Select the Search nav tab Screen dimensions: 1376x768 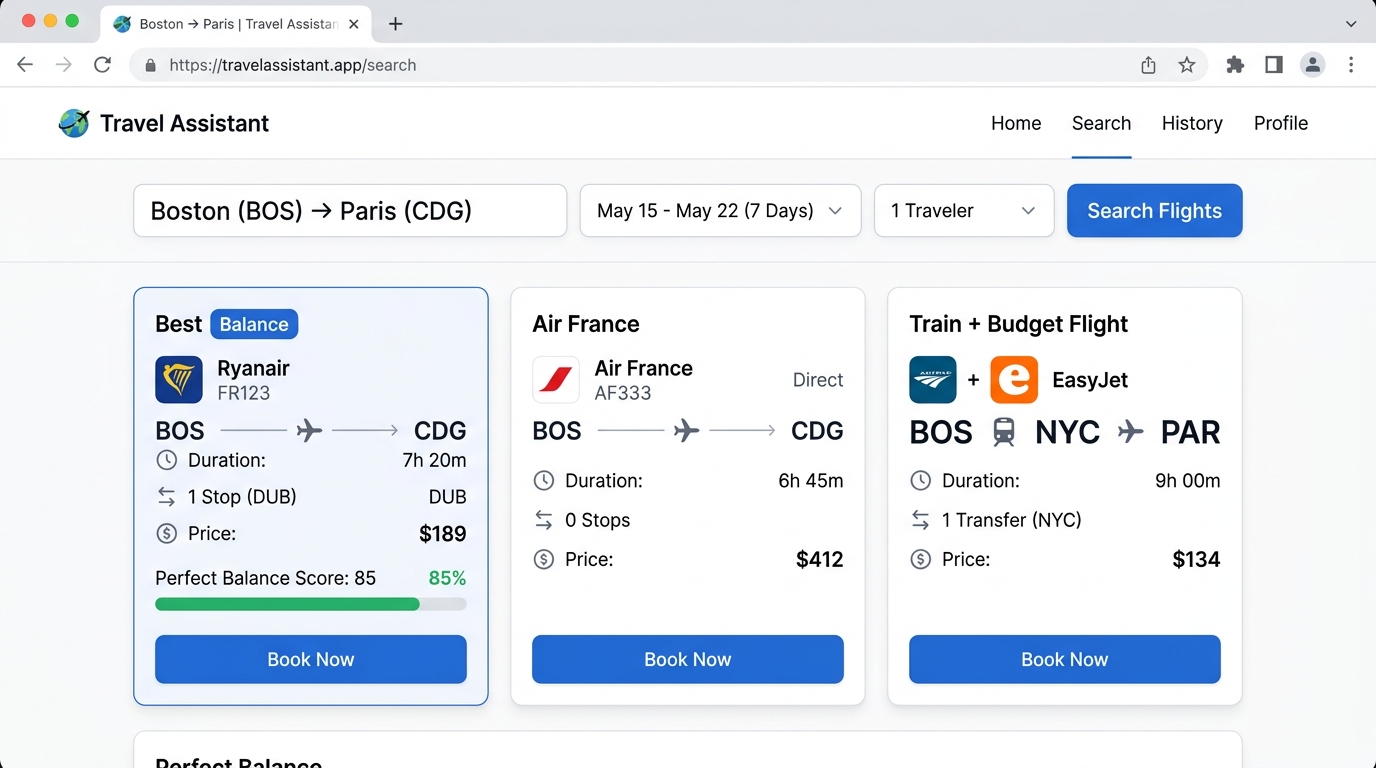click(1101, 123)
